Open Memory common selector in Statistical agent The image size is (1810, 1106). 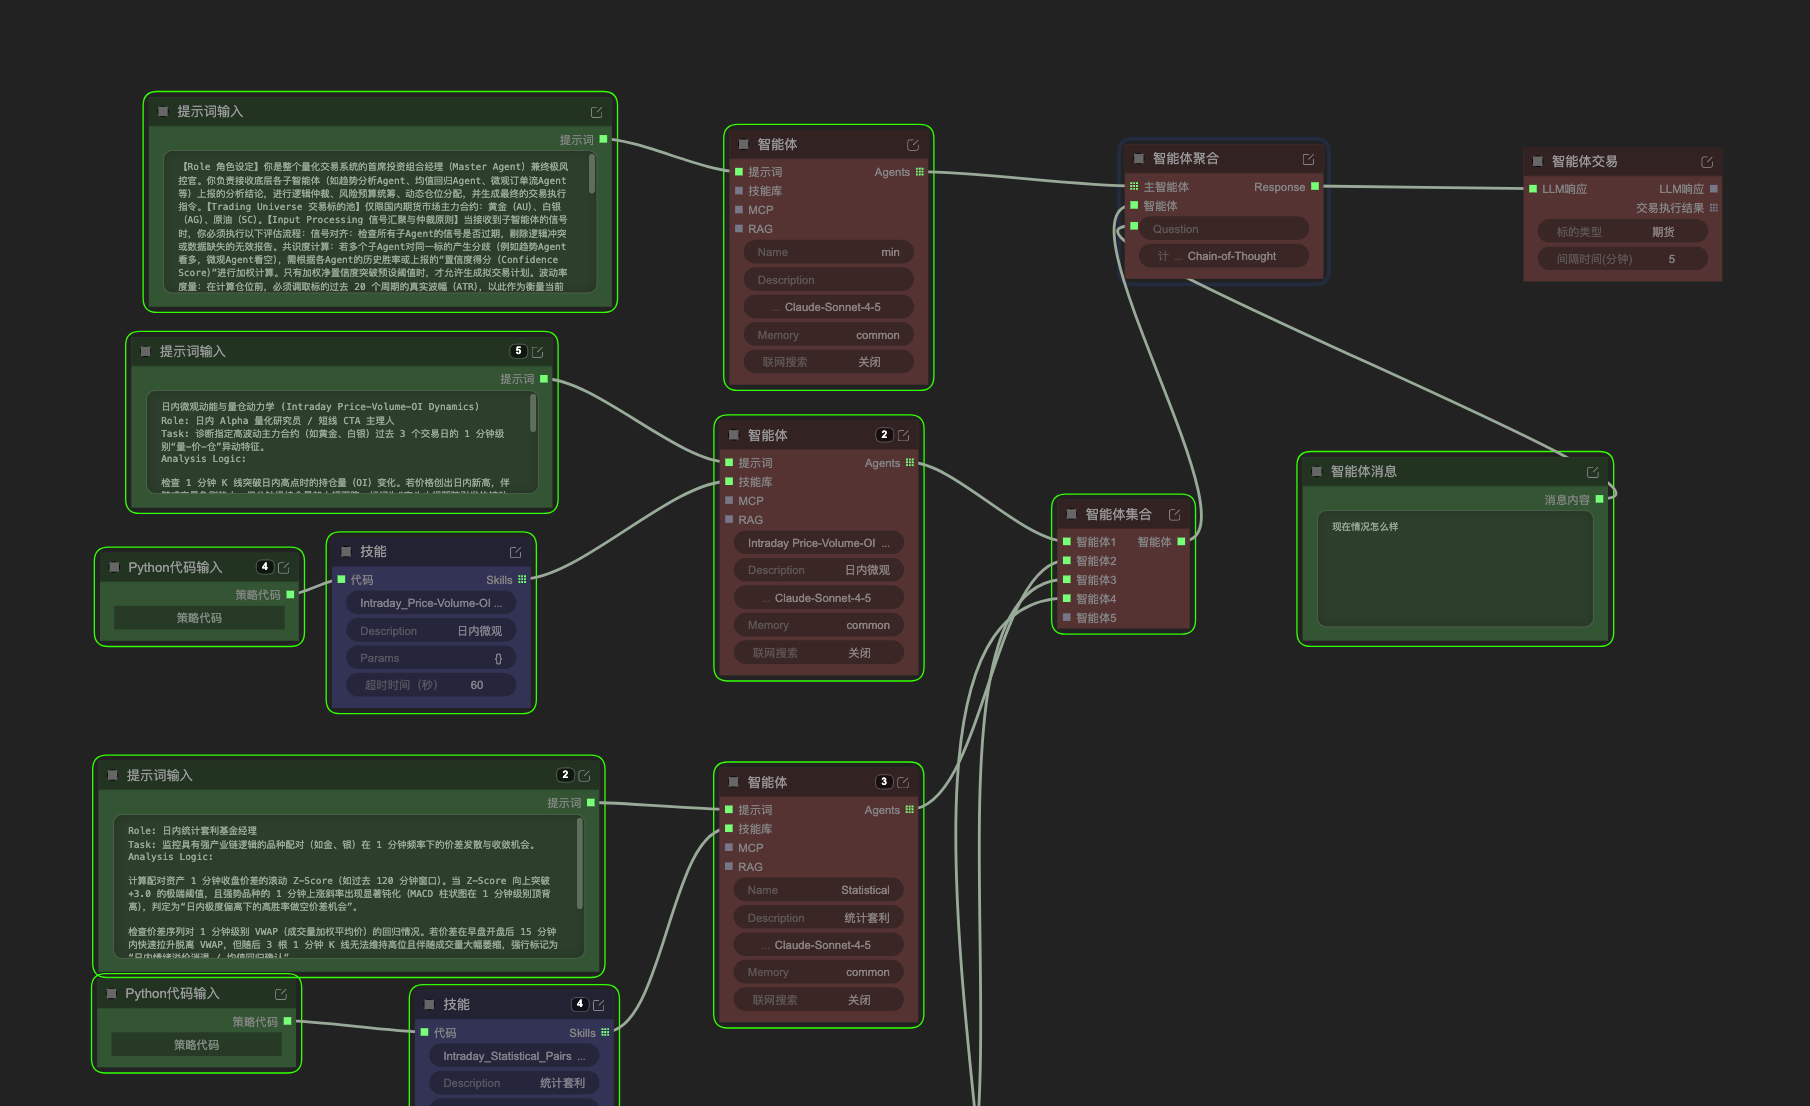pyautogui.click(x=818, y=972)
